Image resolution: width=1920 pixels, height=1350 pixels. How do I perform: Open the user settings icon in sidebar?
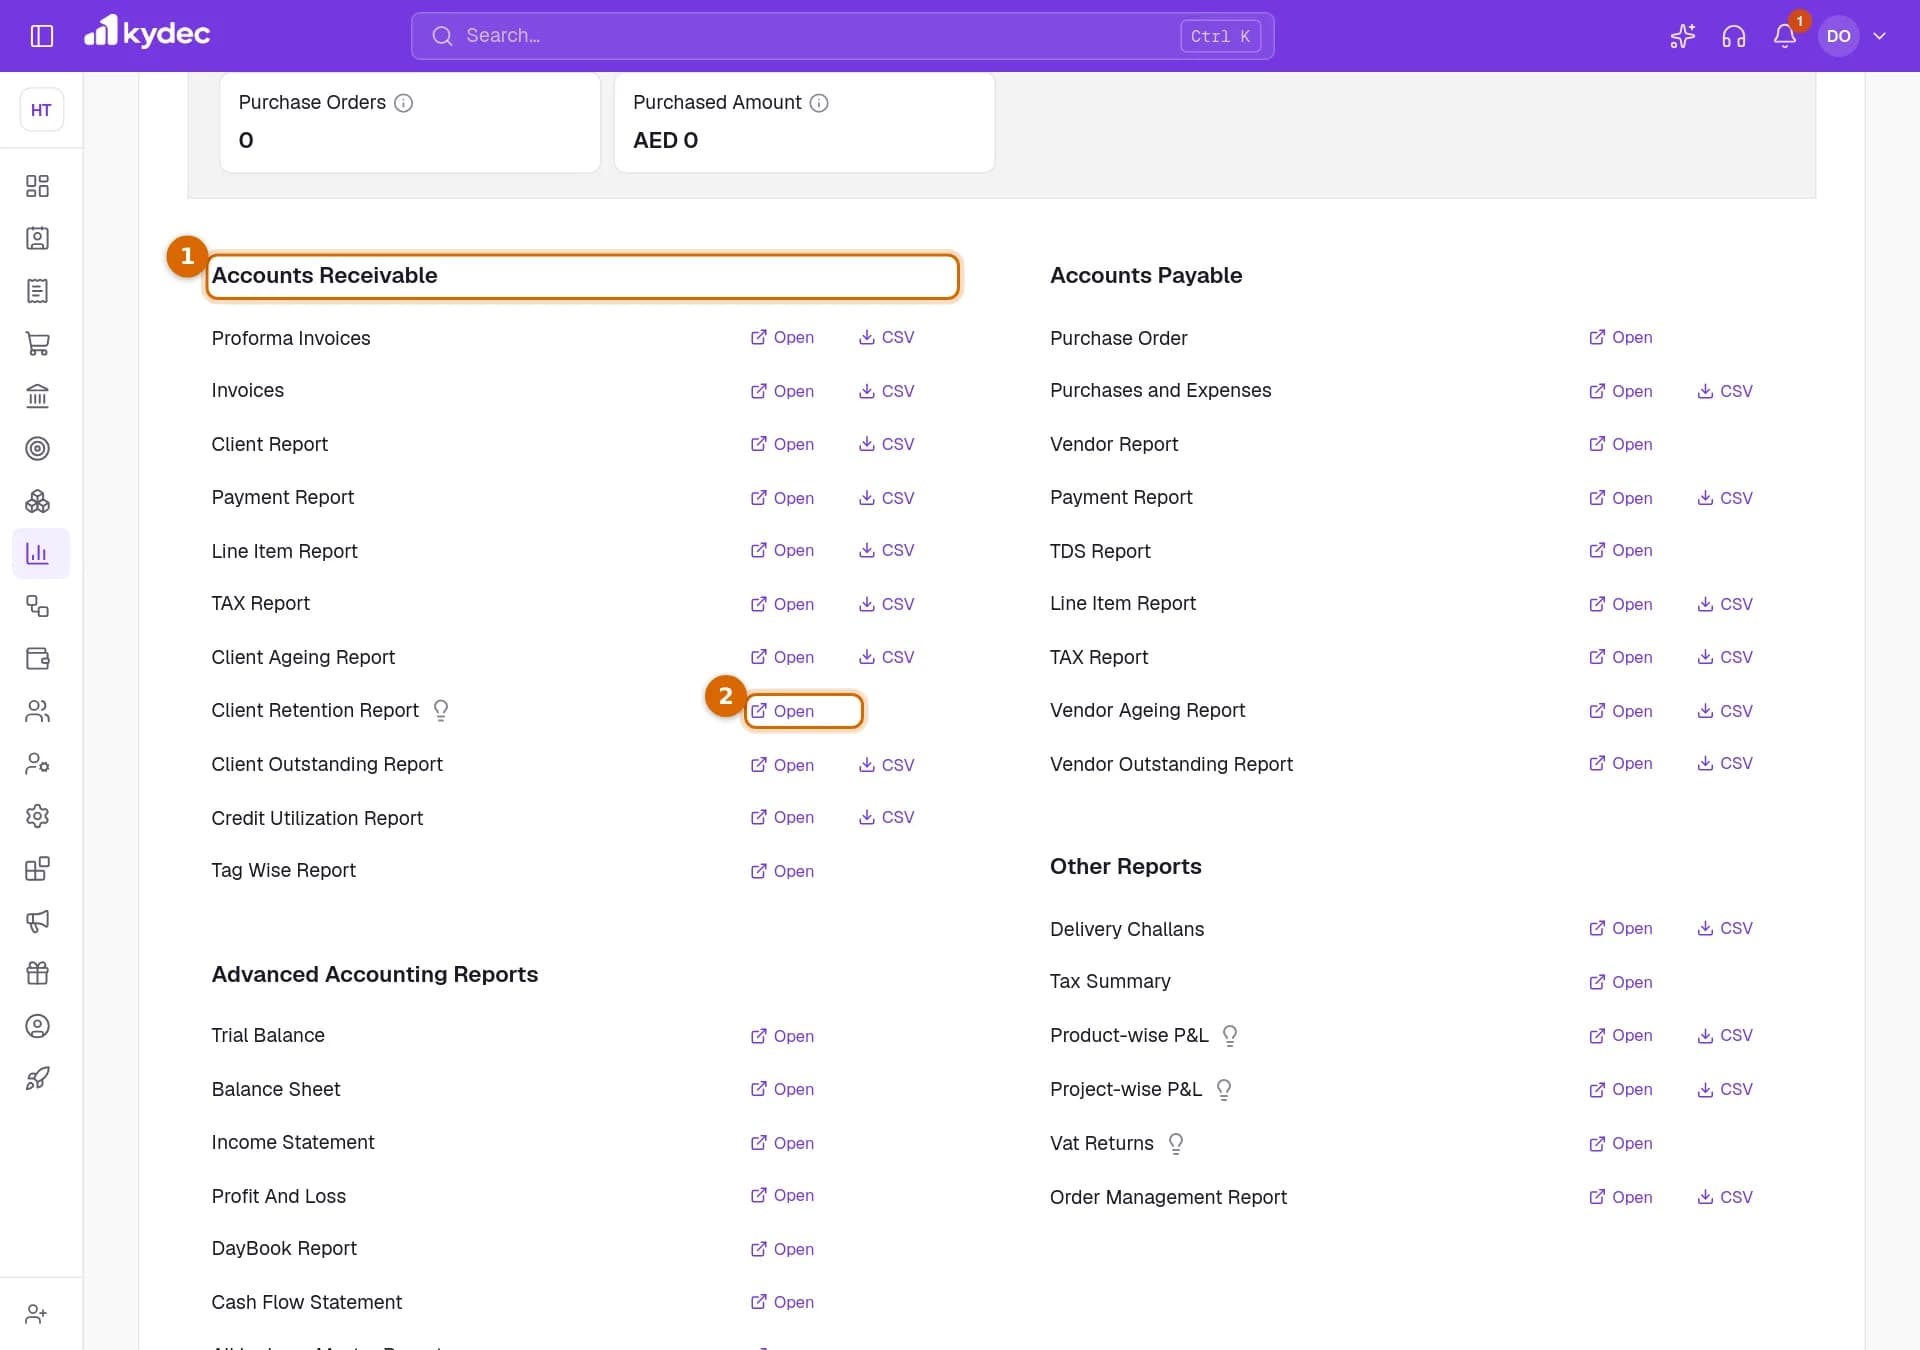point(37,763)
